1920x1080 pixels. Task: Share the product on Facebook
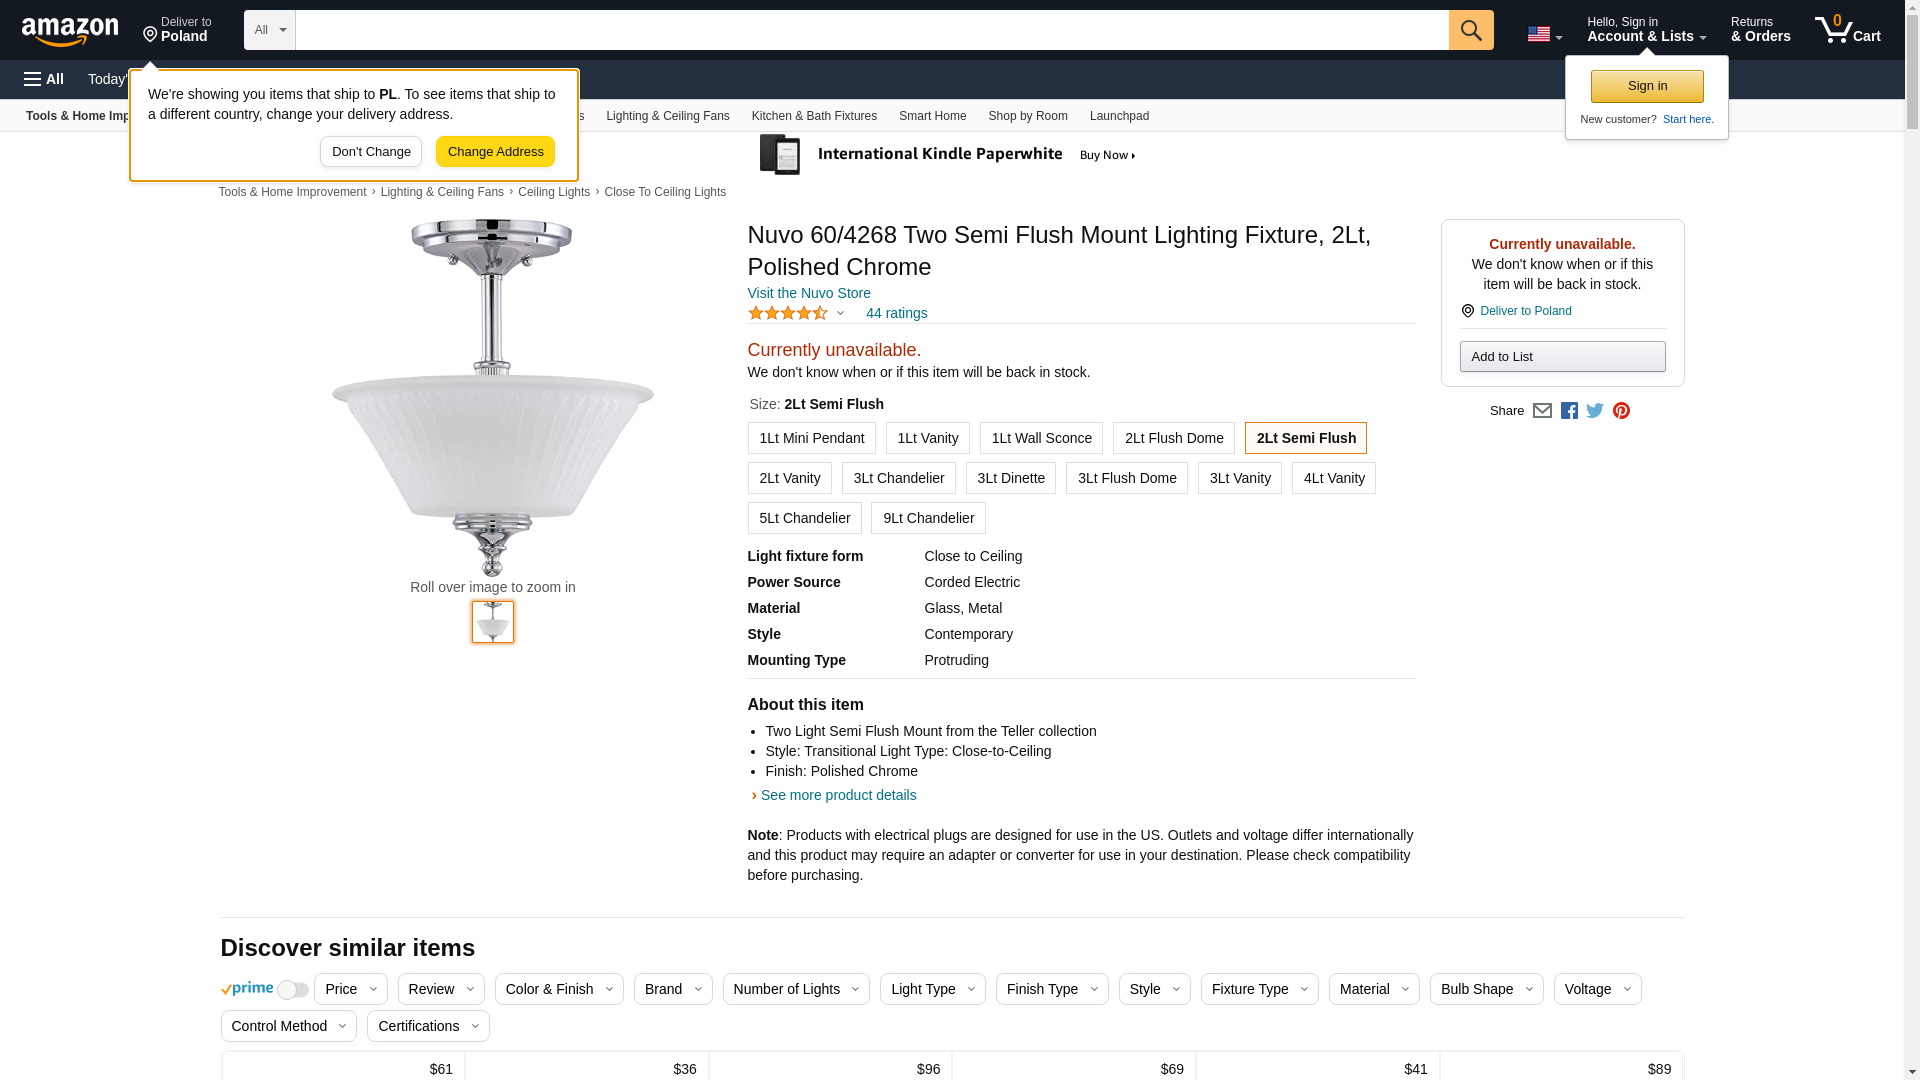1569,411
